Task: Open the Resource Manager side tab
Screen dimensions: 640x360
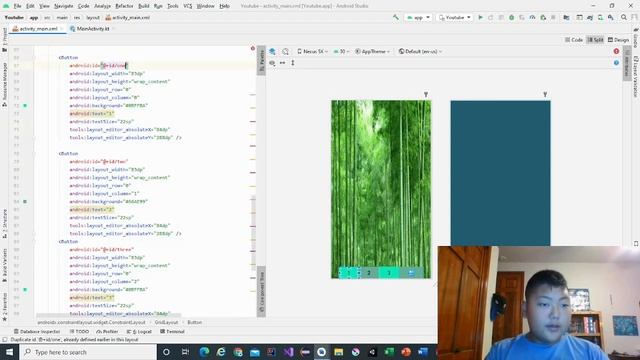Action: pos(4,84)
